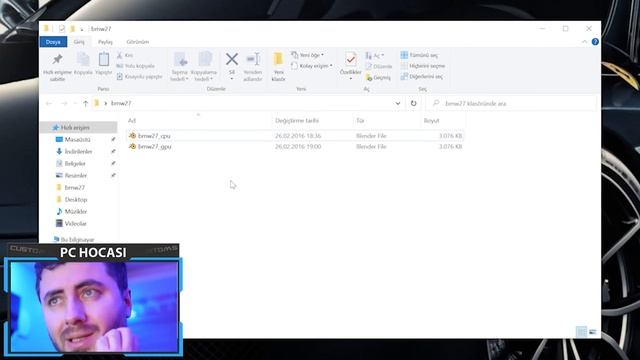Screen dimensions: 640x360
Task: Open İndirilenler in the sidebar
Action: [x=79, y=151]
